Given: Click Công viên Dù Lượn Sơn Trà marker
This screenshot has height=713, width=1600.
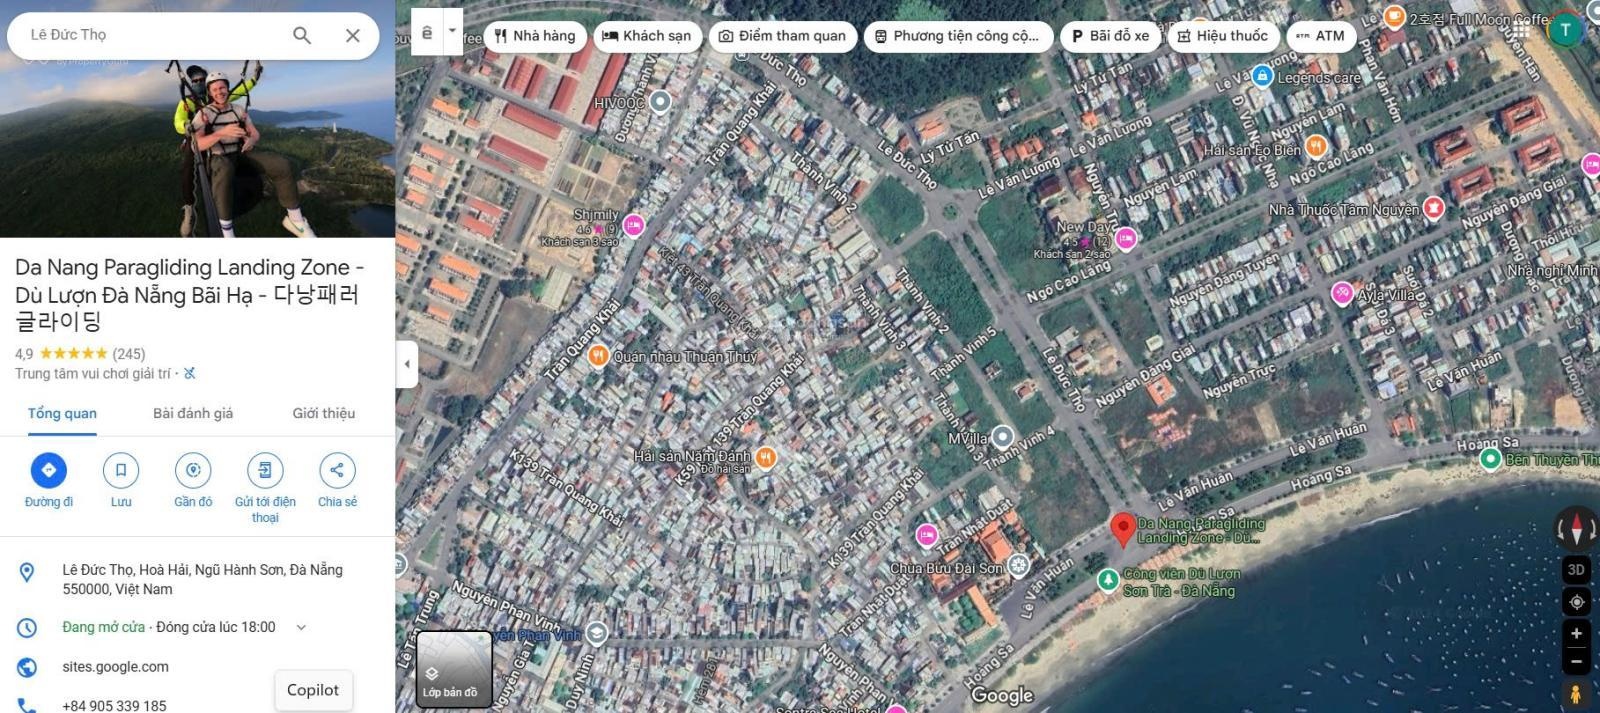Looking at the screenshot, I should point(1107,579).
